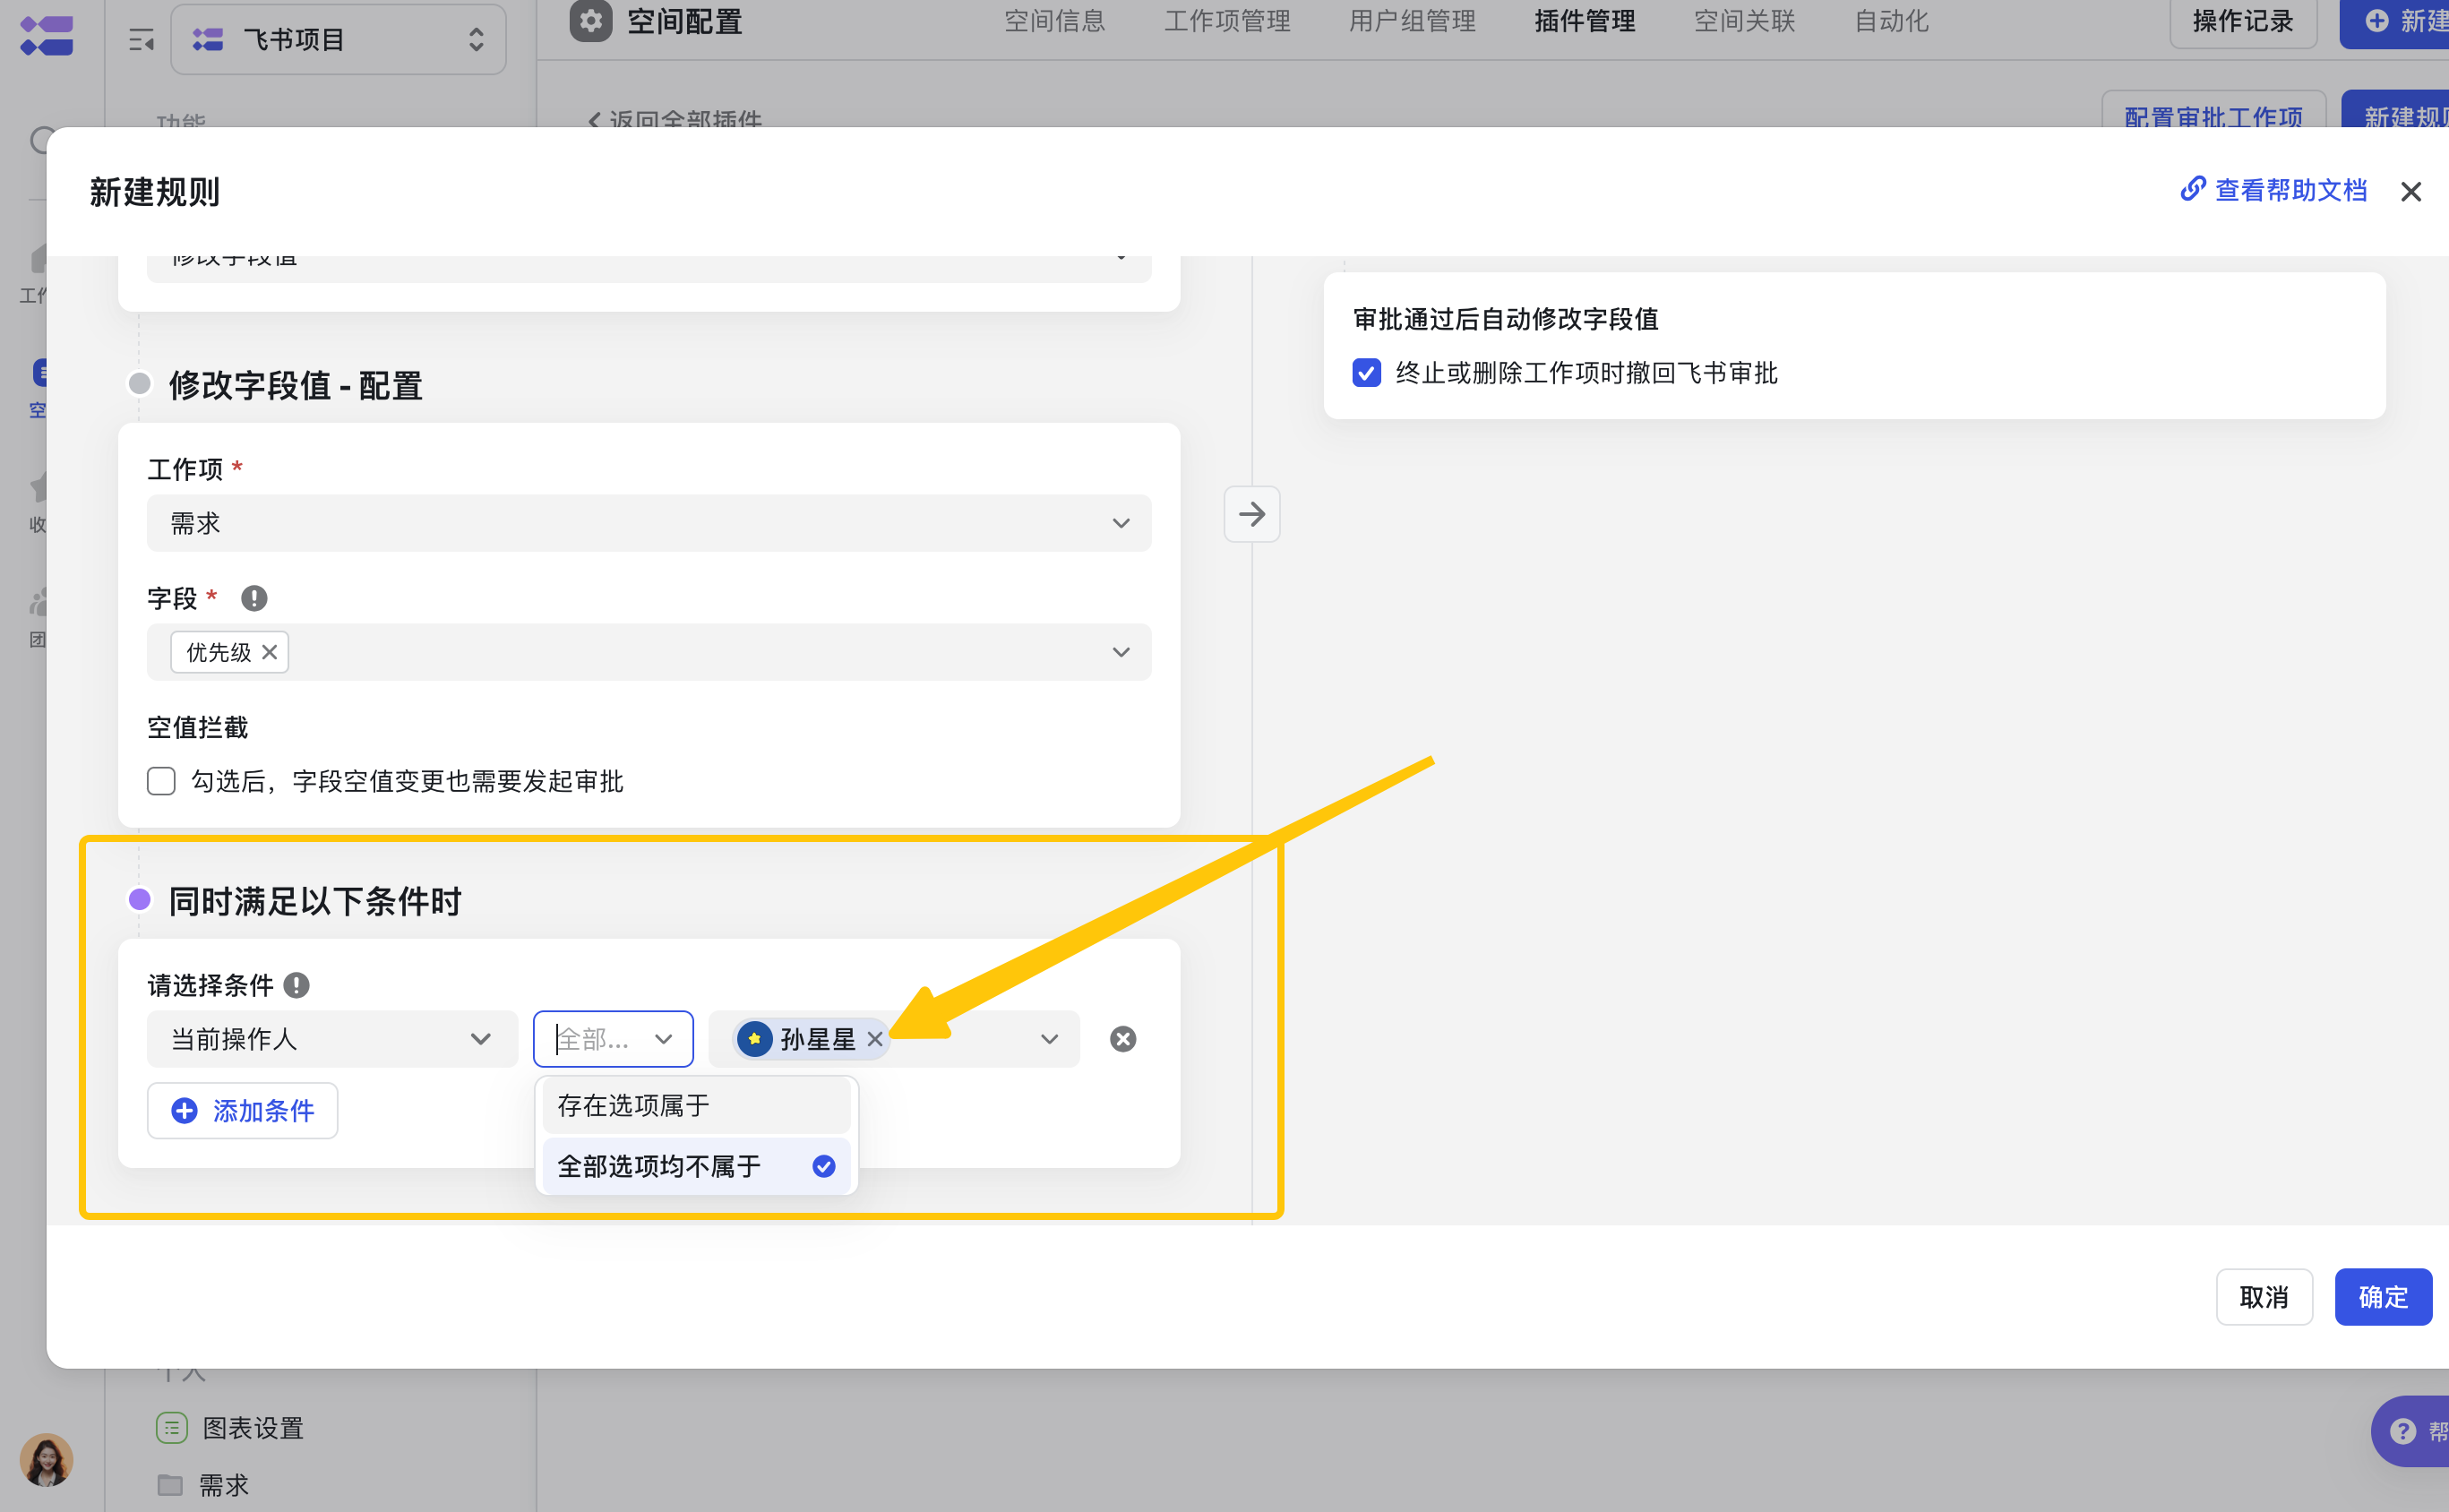Open the 飞书项目 space switcher
The width and height of the screenshot is (2449, 1512).
338,39
